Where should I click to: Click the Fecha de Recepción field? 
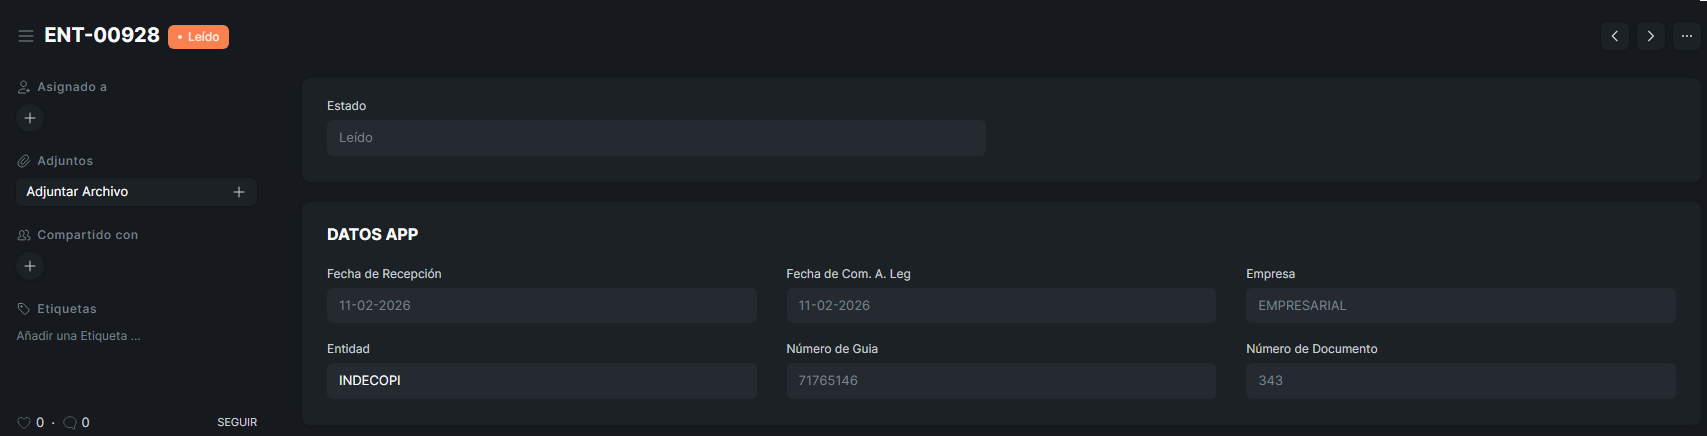pyautogui.click(x=541, y=306)
